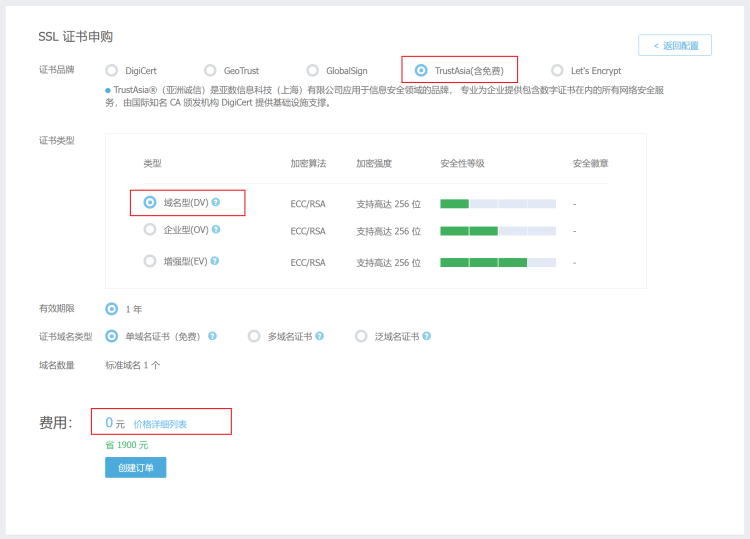Click the 有效期限 label
750x539 pixels.
tap(56, 308)
